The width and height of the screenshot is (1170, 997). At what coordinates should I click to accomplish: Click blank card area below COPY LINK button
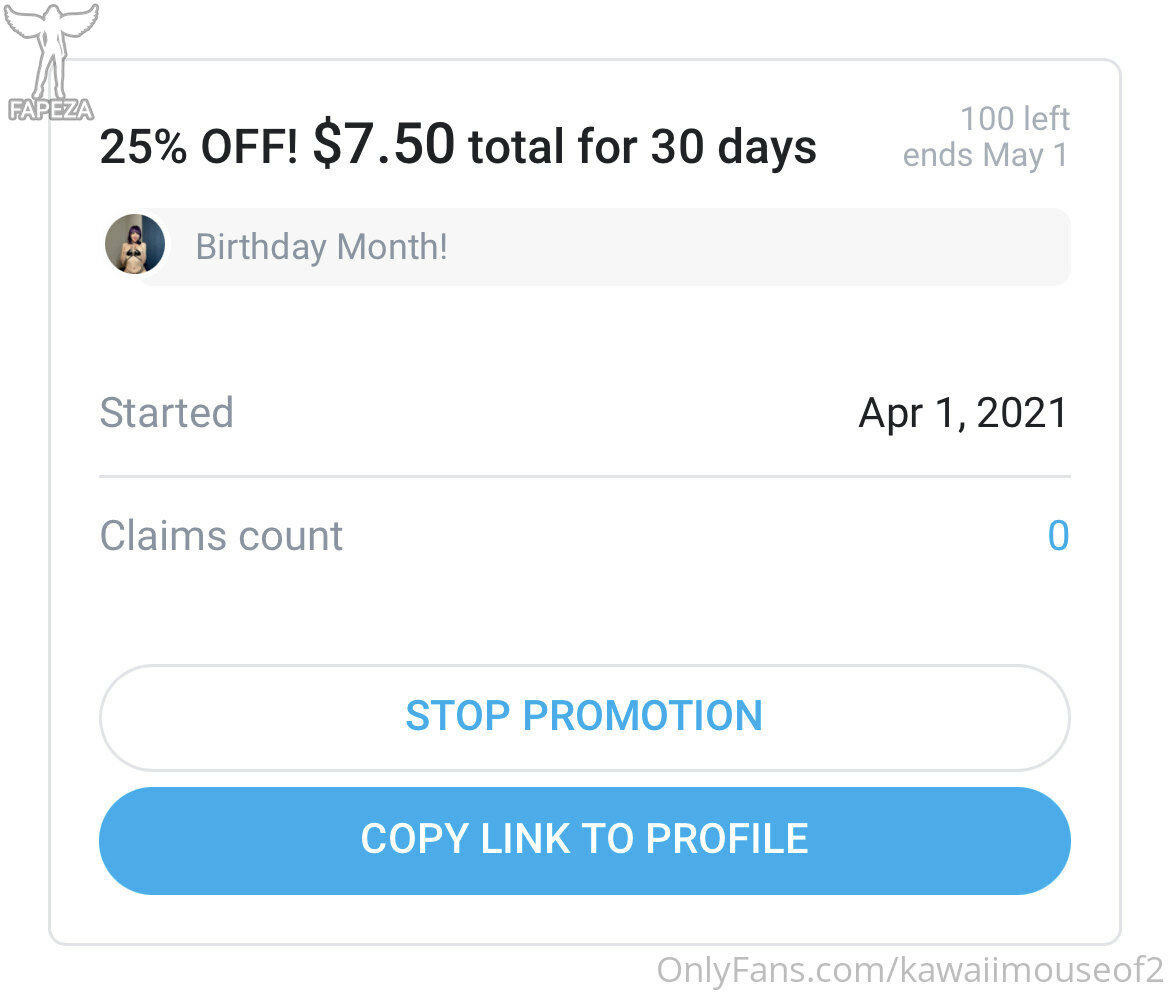(x=584, y=920)
